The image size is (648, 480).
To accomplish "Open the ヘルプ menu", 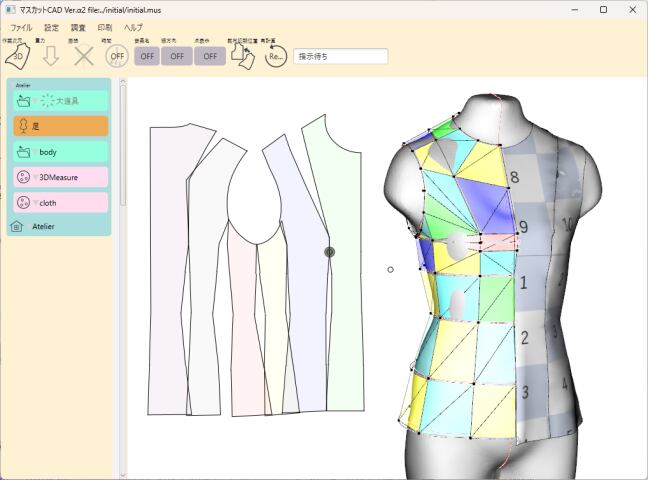I will click(133, 27).
